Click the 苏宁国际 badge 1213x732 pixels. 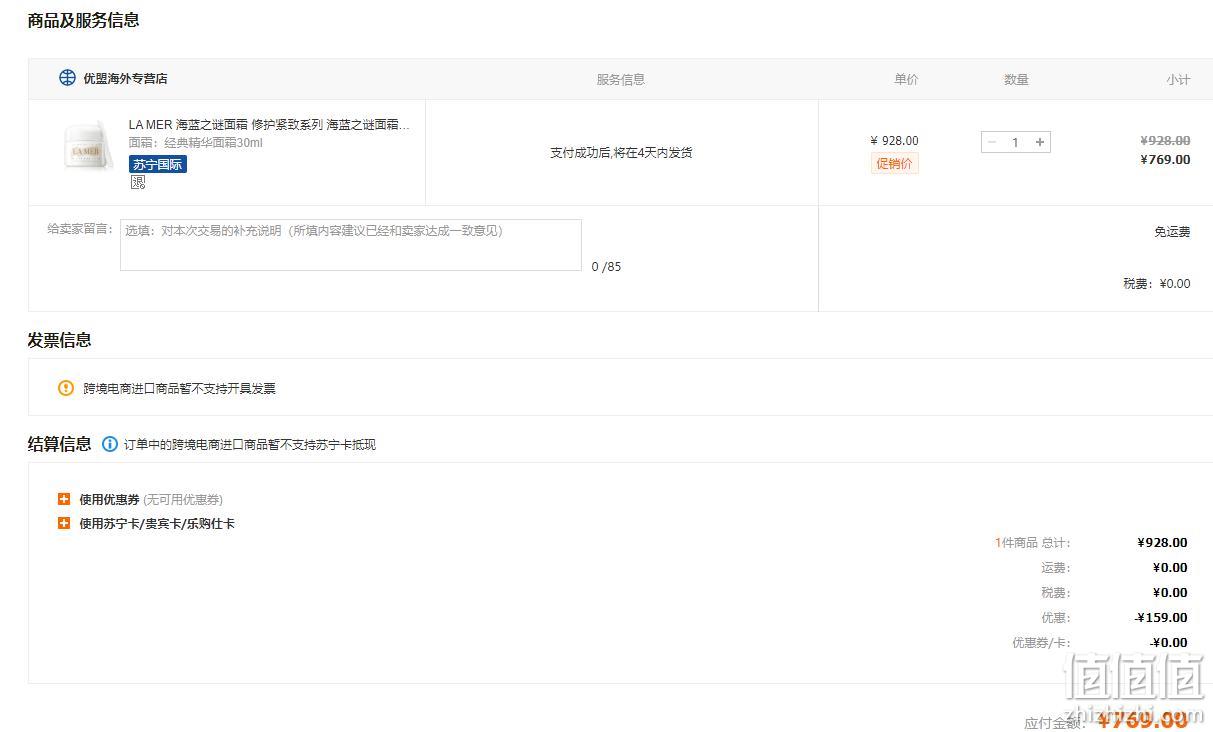click(x=157, y=164)
